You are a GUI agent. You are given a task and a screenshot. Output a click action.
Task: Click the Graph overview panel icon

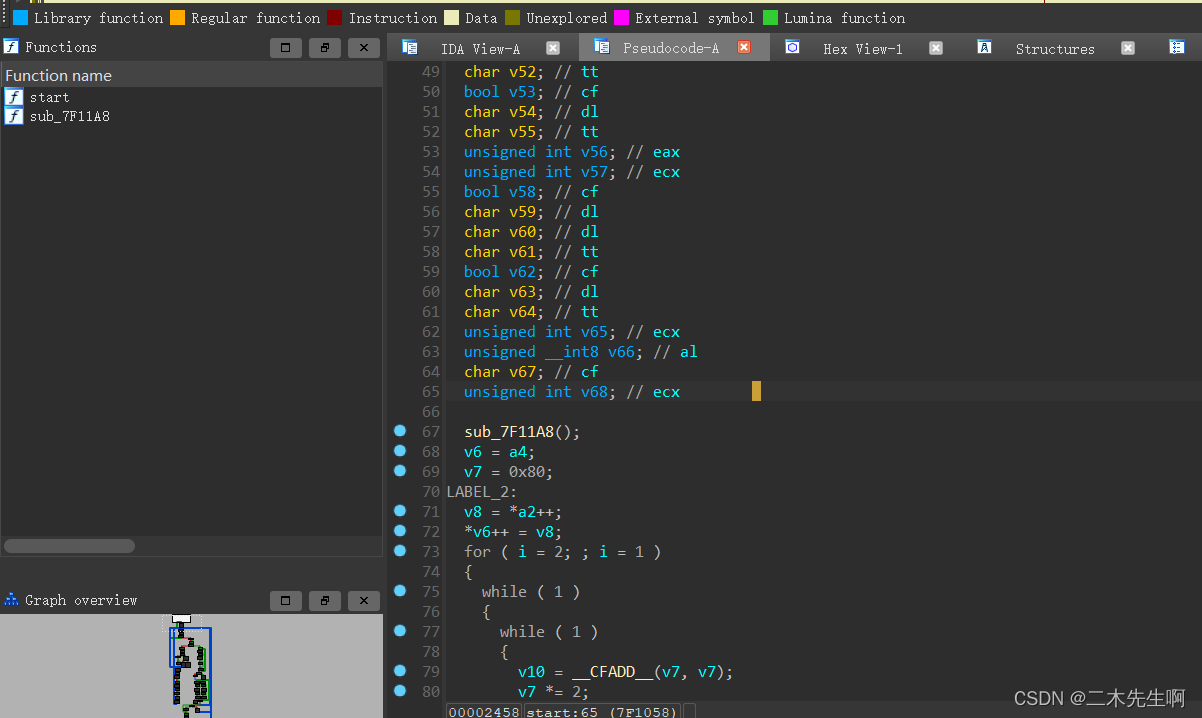point(10,600)
